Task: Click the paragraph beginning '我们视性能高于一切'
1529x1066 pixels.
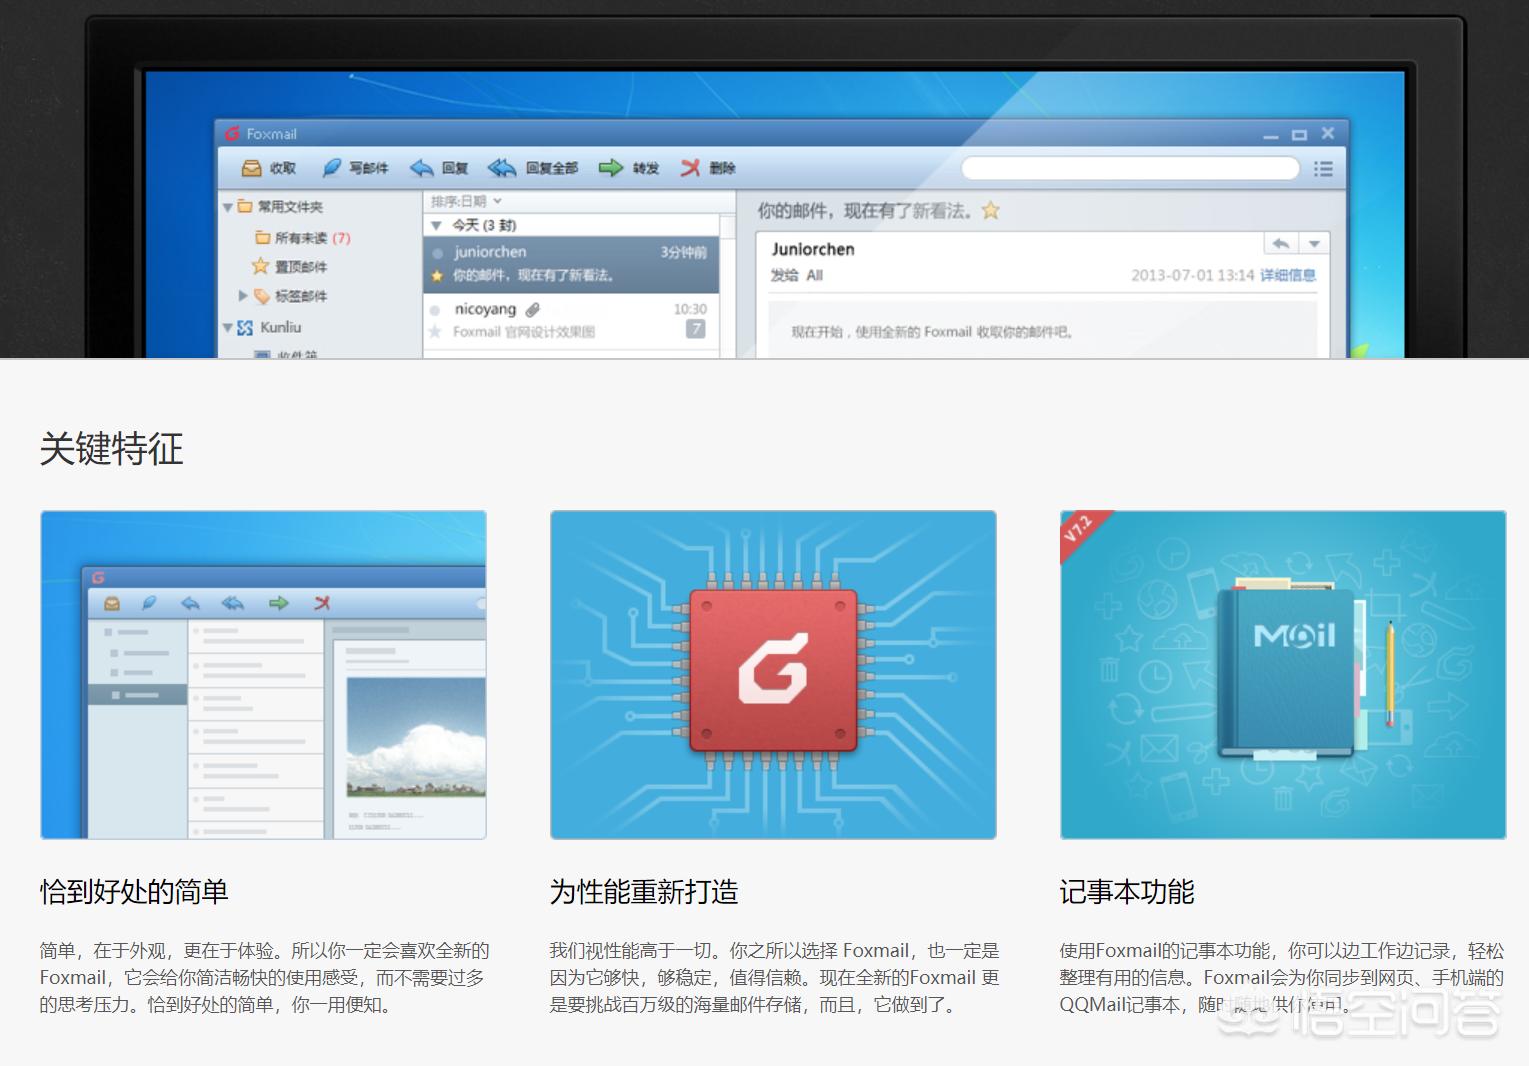Action: [774, 977]
